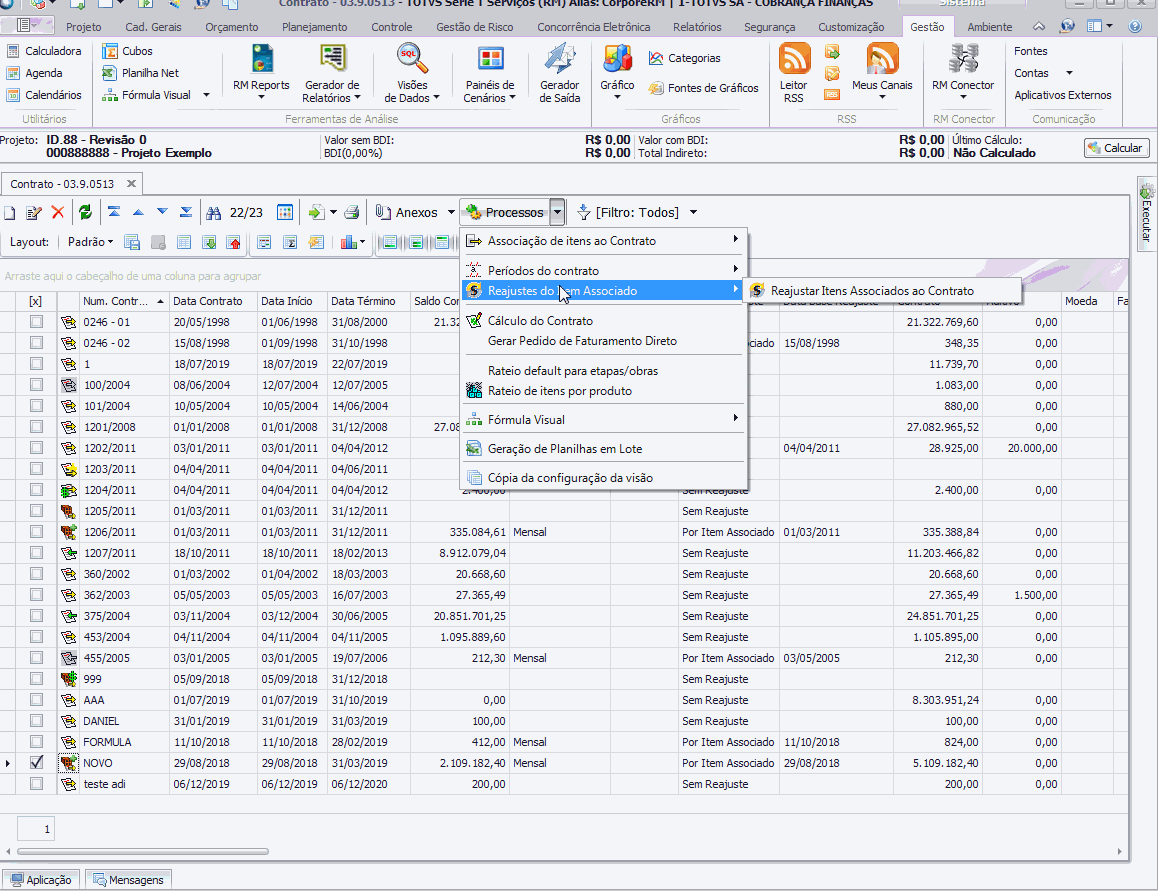The image size is (1158, 891).
Task: Check the box for contract 1206/2011
Action: 36,532
